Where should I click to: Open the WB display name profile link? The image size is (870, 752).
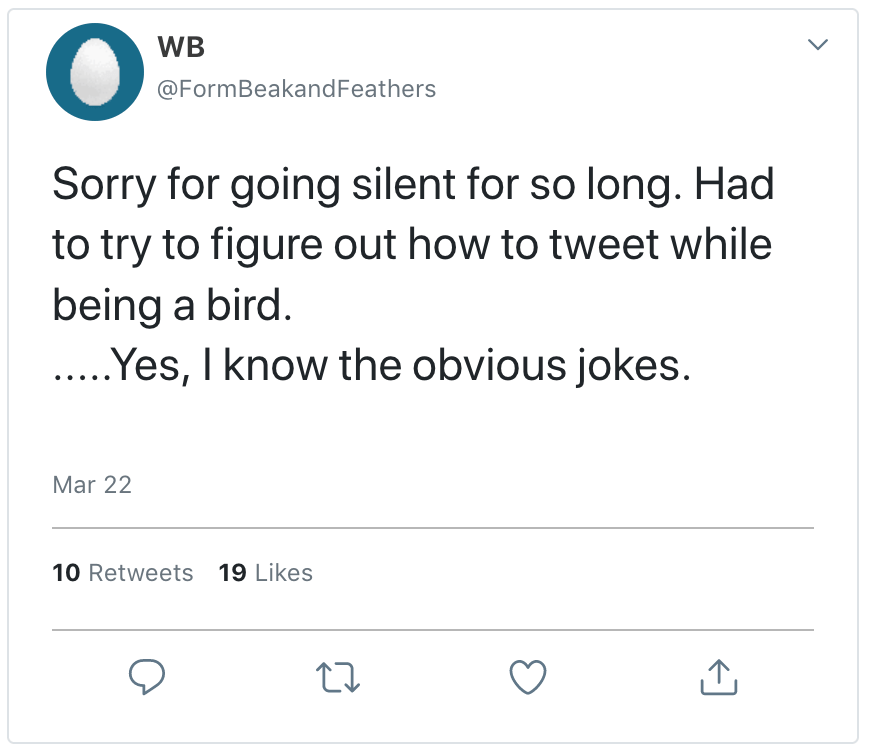coord(181,47)
